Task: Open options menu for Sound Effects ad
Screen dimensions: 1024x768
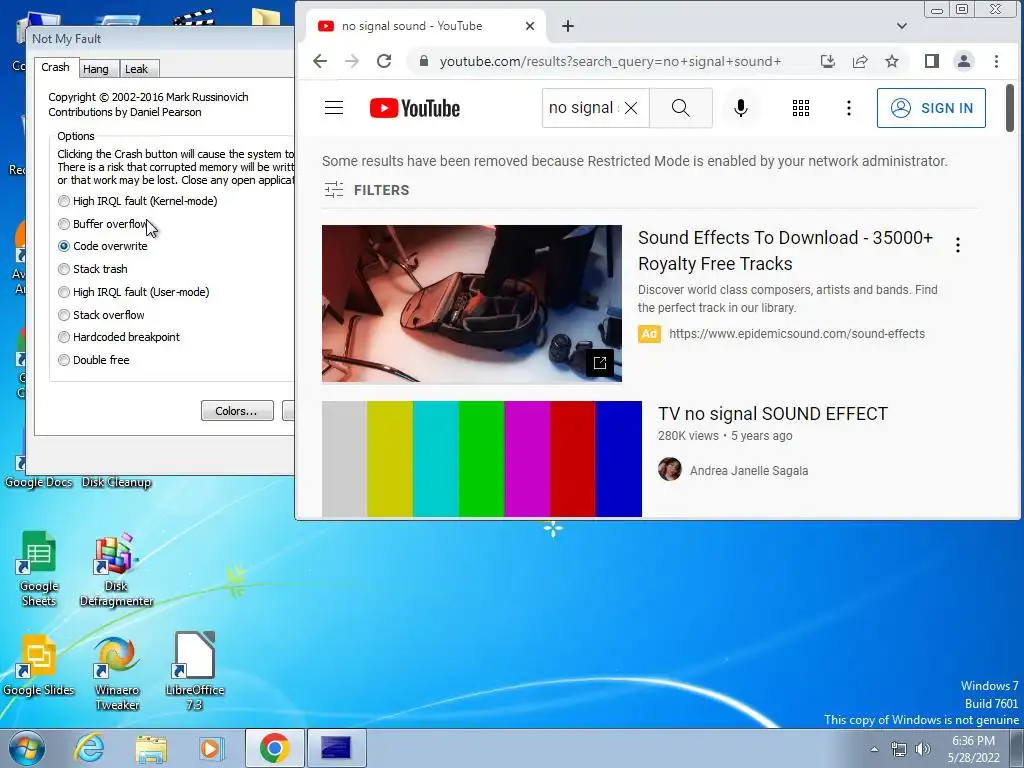Action: 957,245
